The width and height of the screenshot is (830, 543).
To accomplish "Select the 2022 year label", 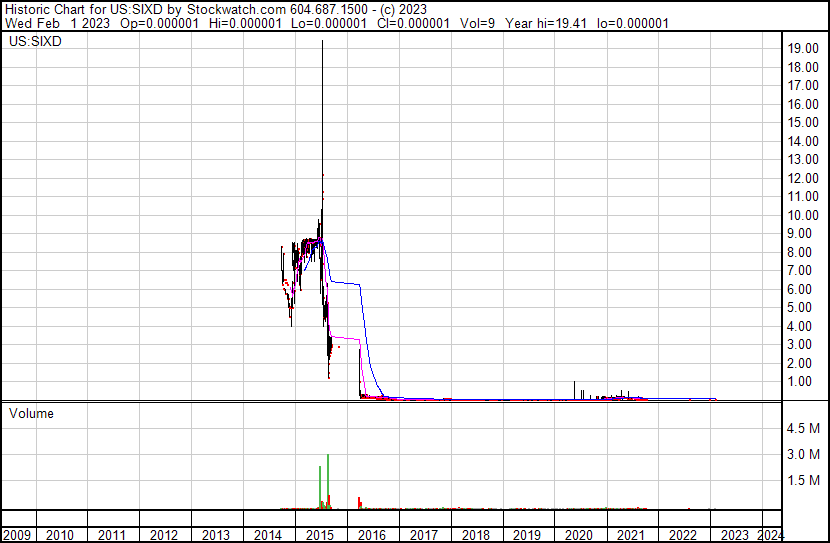I will [683, 535].
